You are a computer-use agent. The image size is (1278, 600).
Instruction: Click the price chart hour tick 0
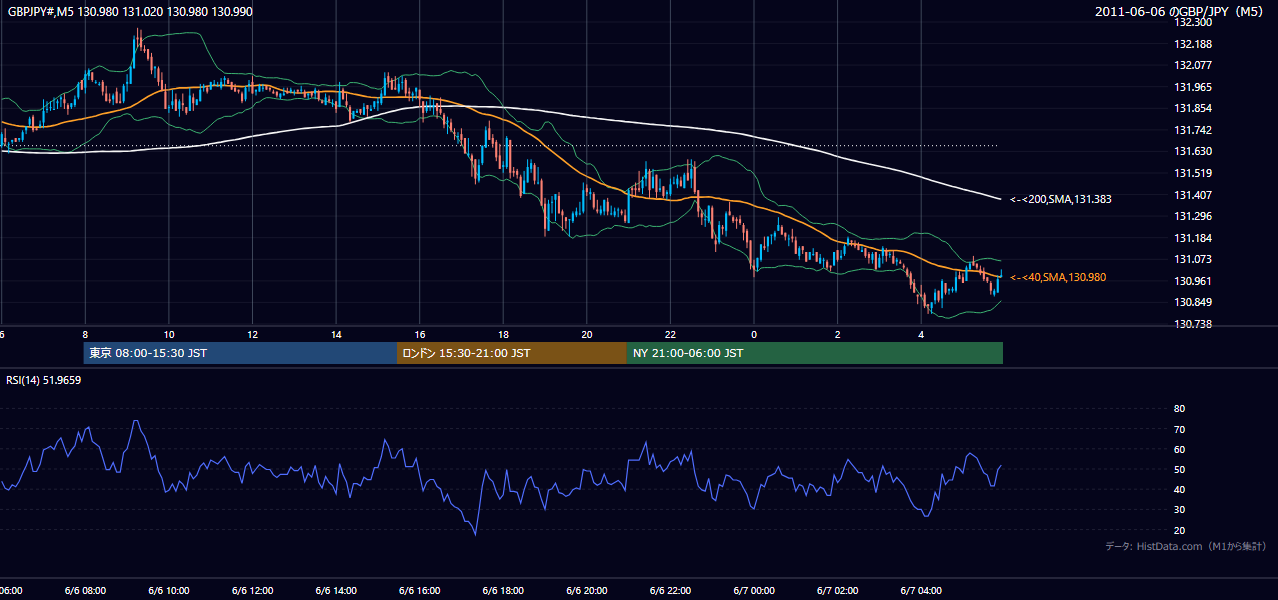tap(754, 334)
